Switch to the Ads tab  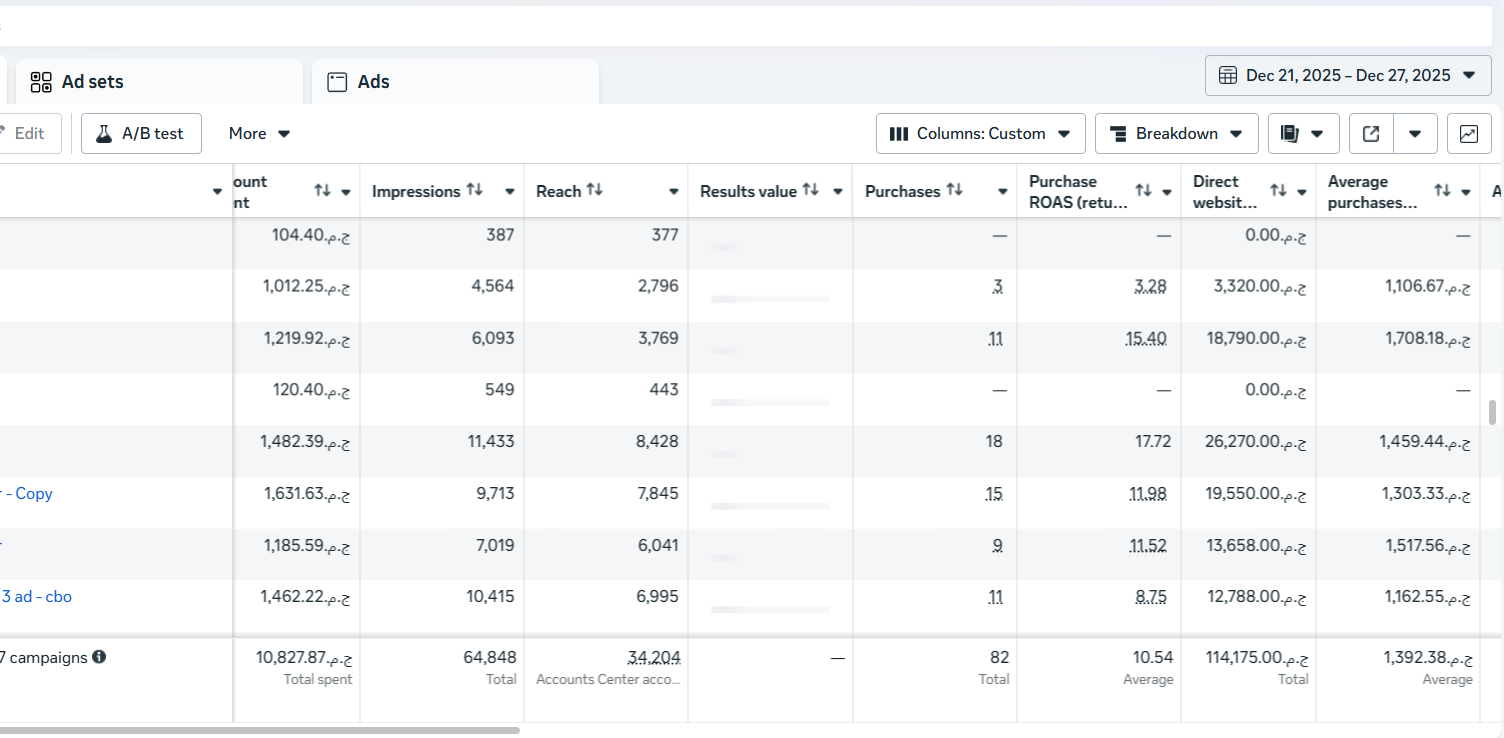371,81
